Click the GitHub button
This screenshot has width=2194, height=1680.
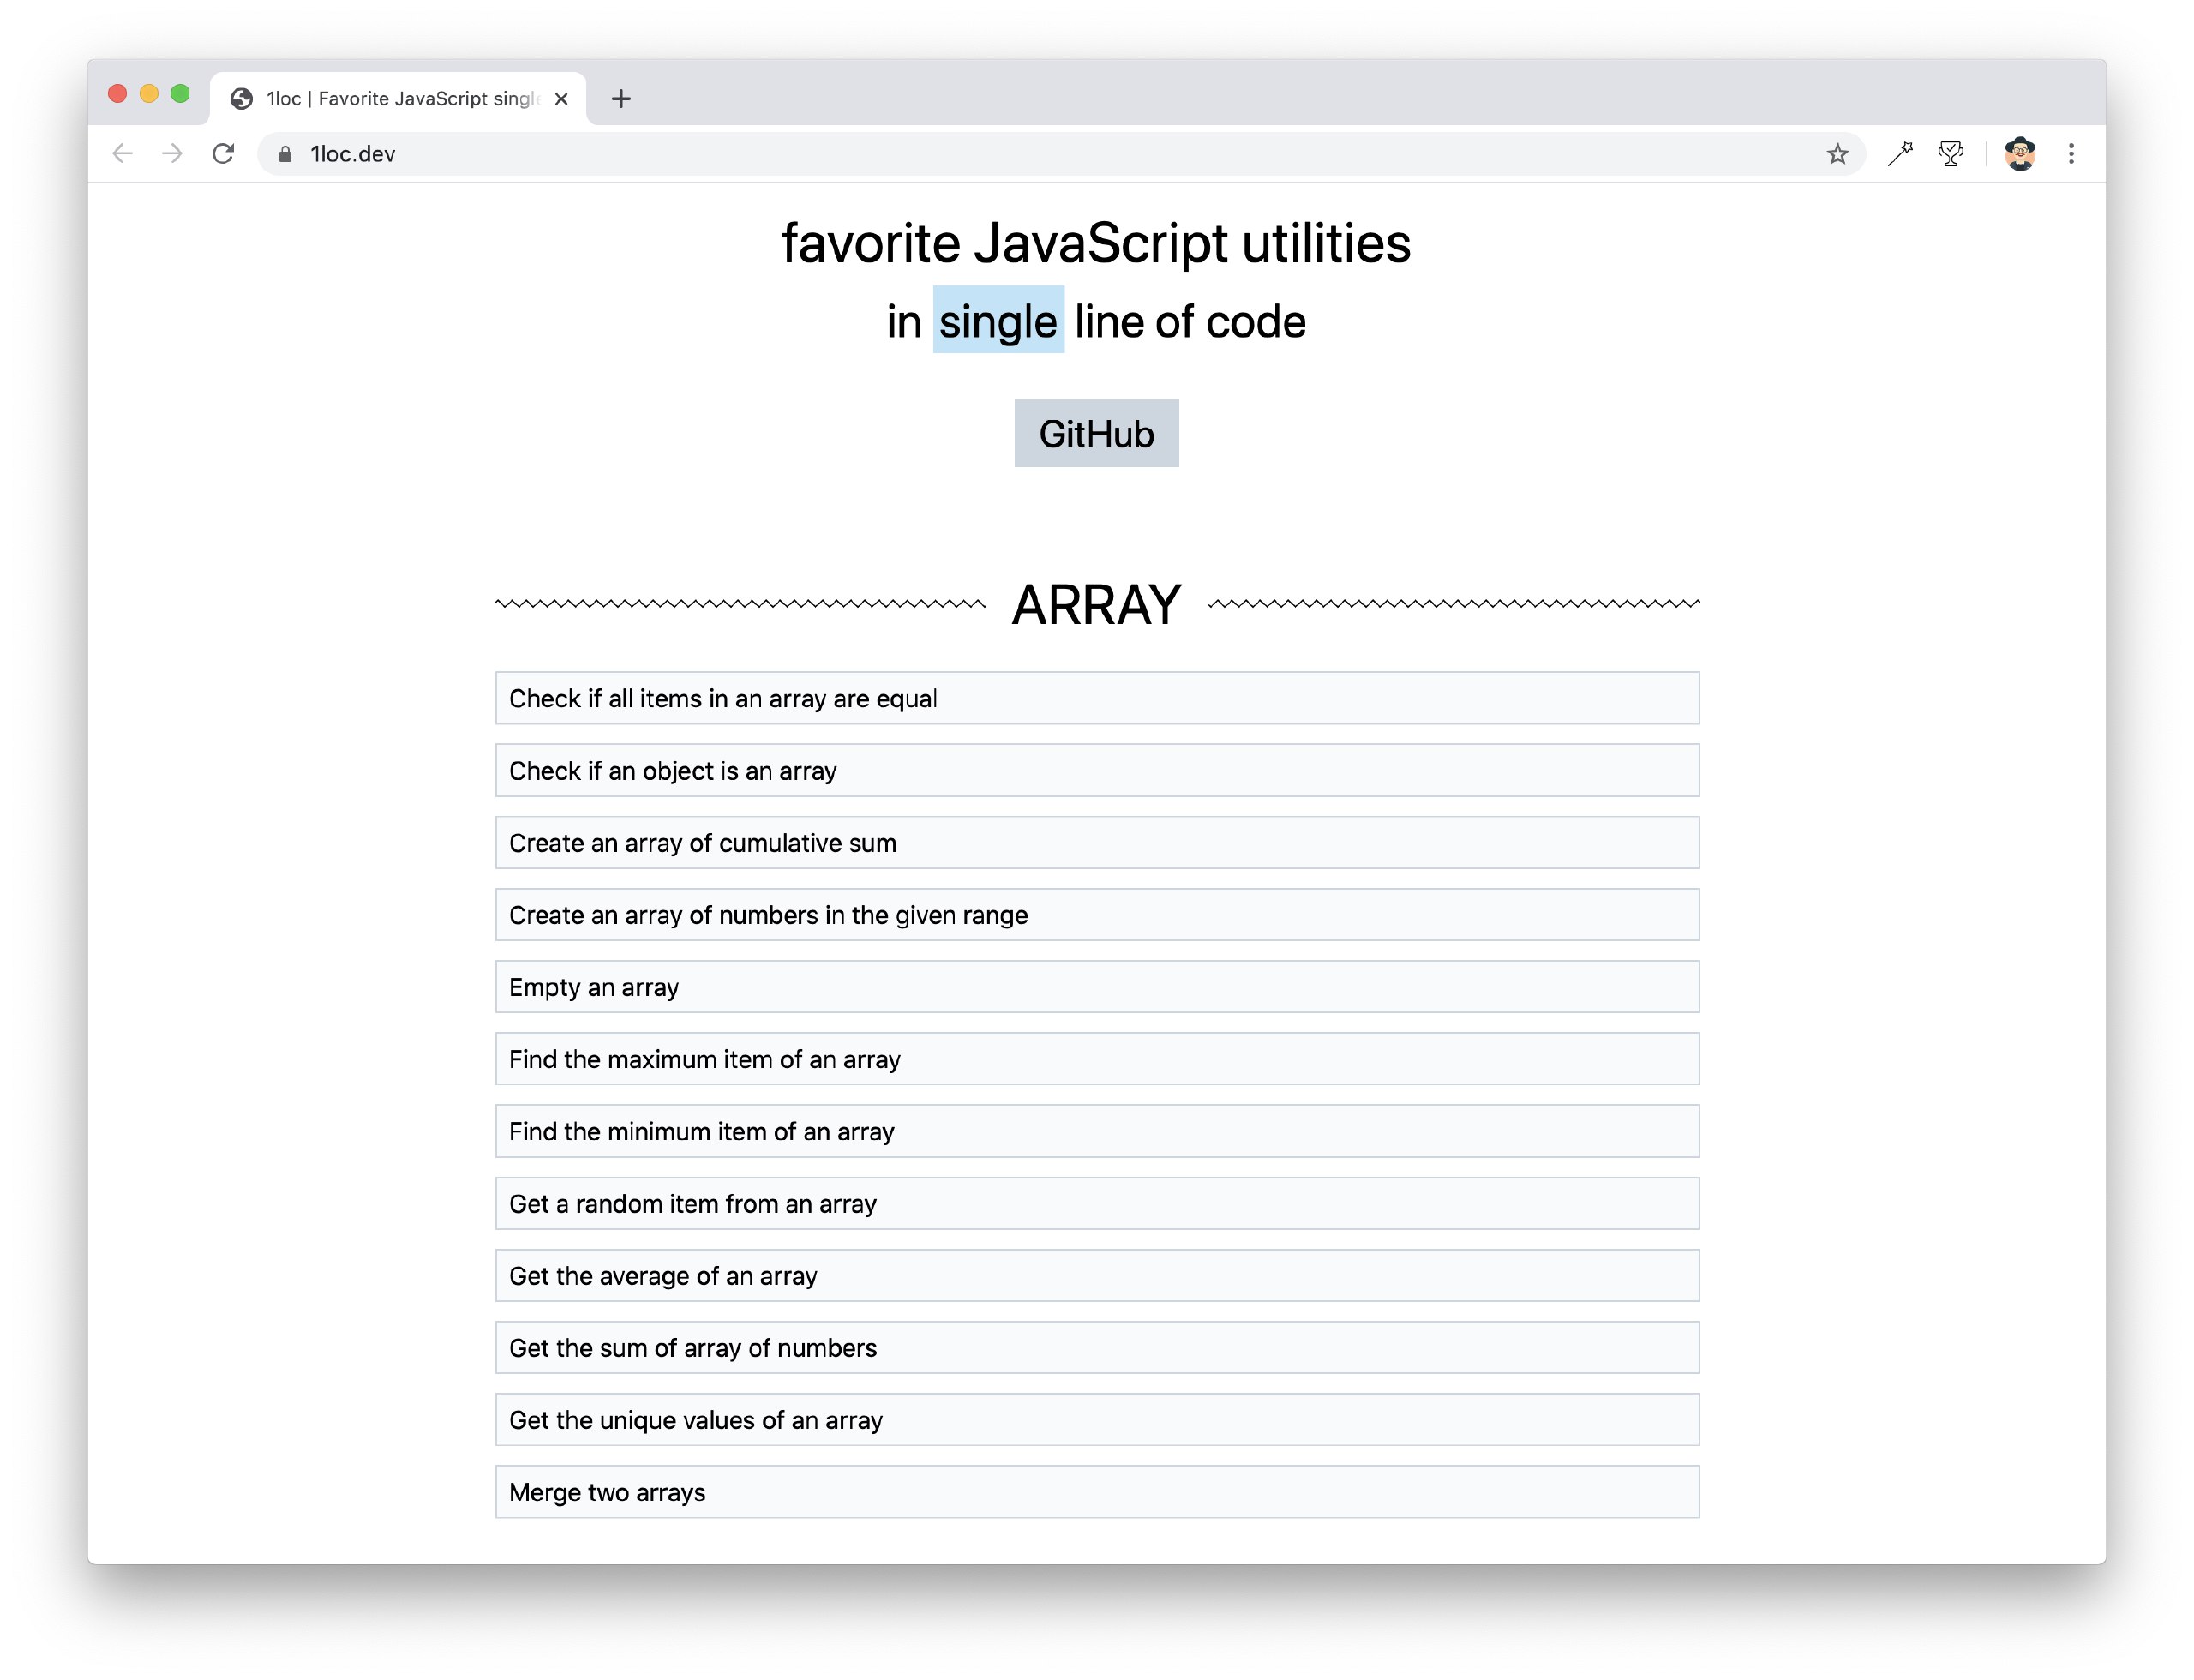(x=1096, y=434)
